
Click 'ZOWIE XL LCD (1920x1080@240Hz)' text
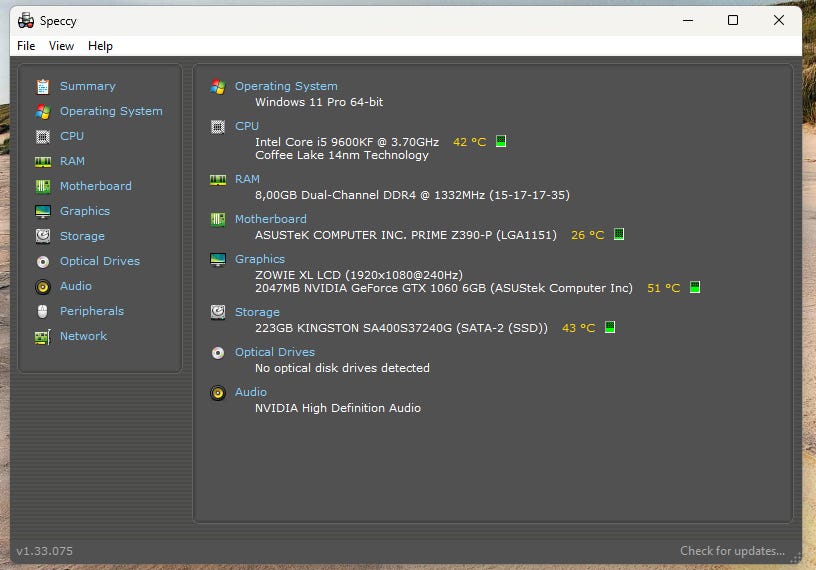coord(359,275)
